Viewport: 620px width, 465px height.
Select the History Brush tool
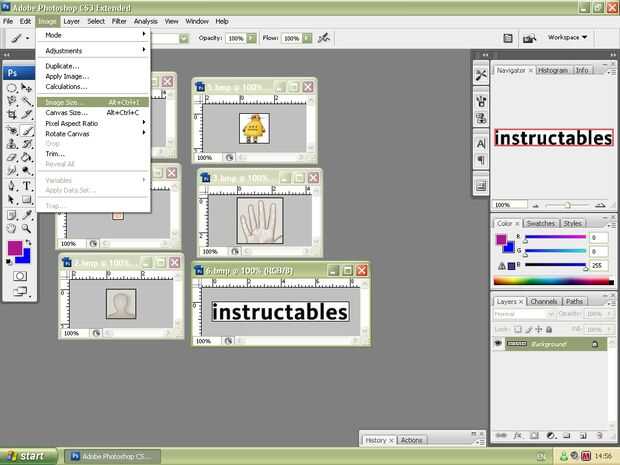click(x=26, y=144)
